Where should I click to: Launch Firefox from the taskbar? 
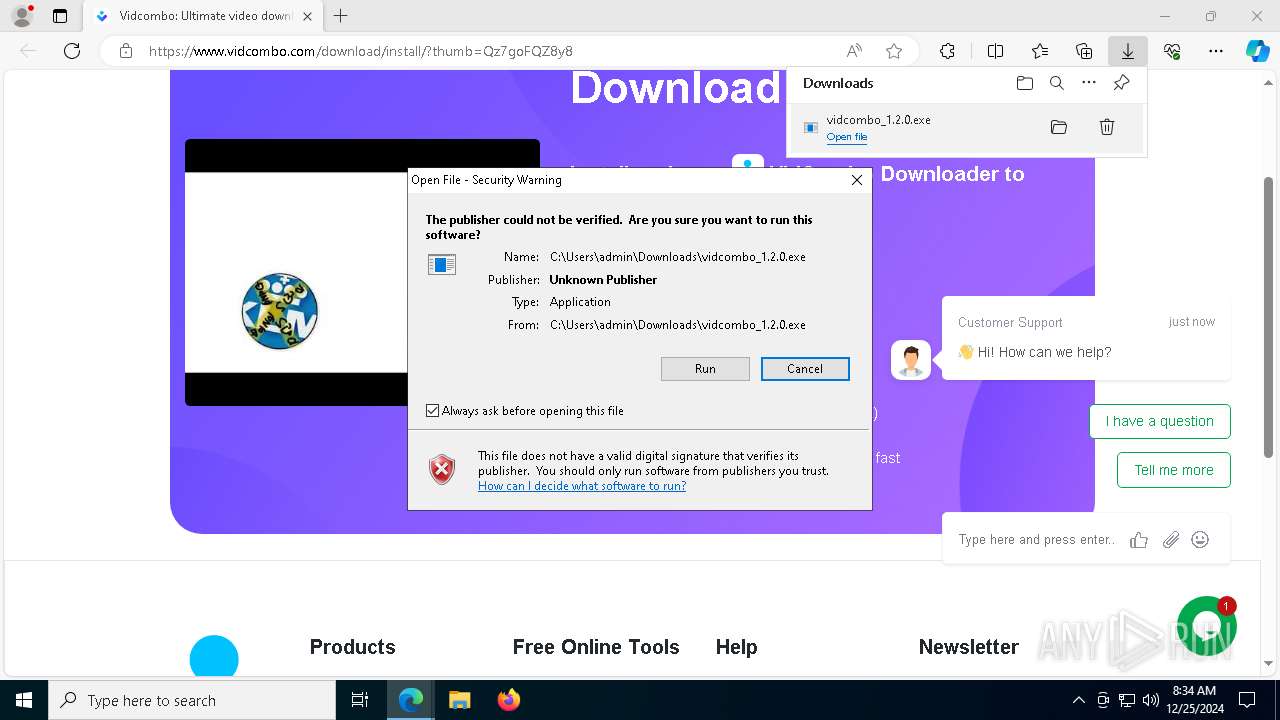click(x=509, y=700)
